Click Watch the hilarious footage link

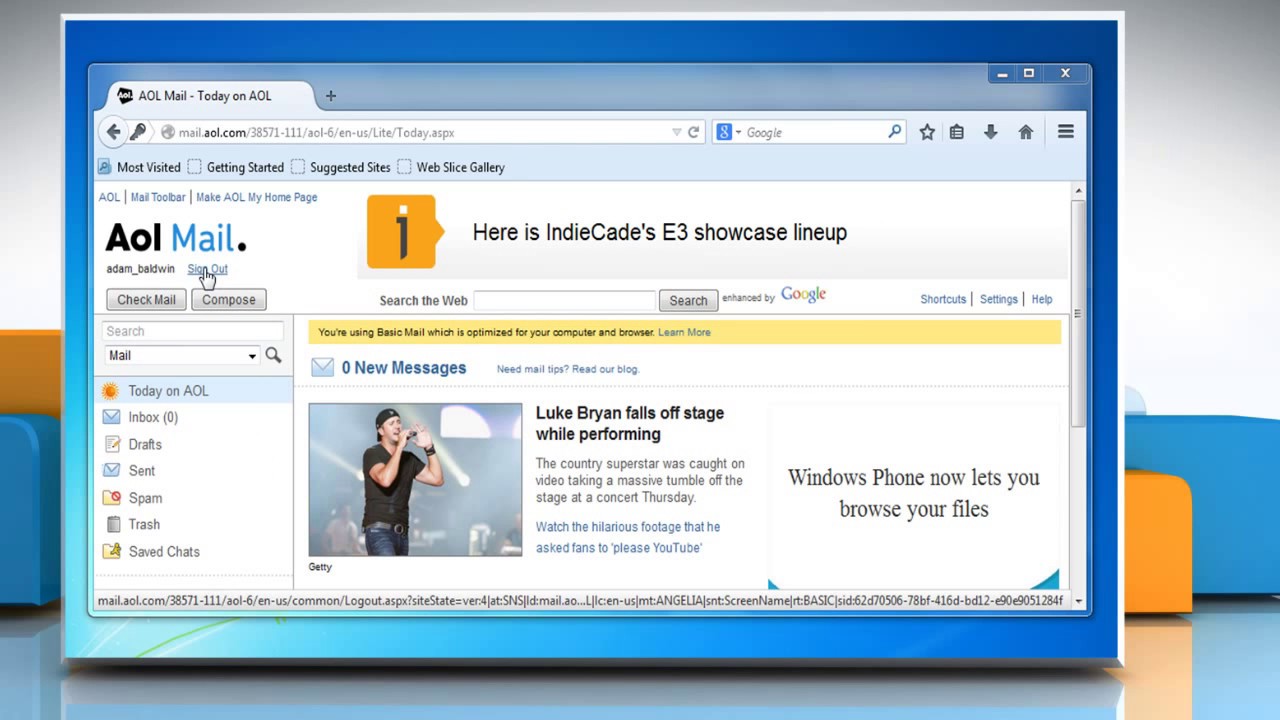tap(628, 537)
